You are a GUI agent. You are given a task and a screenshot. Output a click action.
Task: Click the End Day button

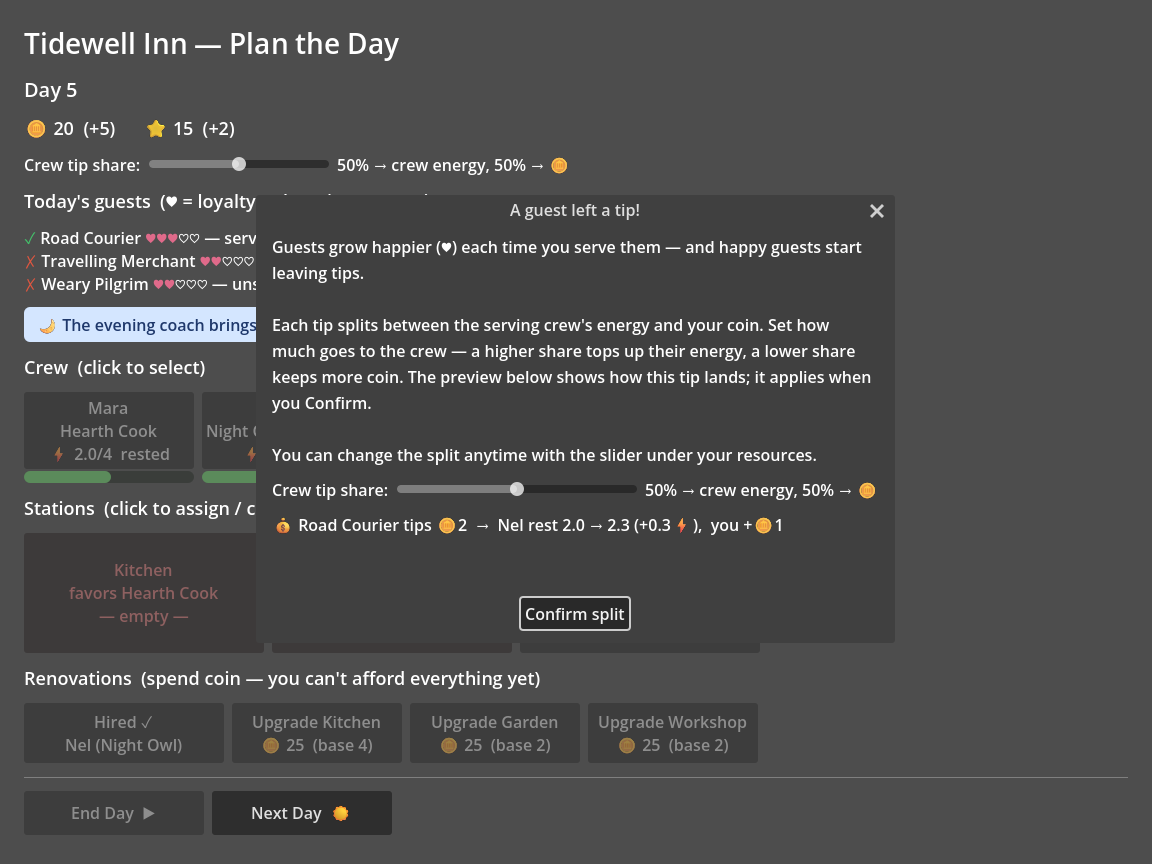(114, 813)
